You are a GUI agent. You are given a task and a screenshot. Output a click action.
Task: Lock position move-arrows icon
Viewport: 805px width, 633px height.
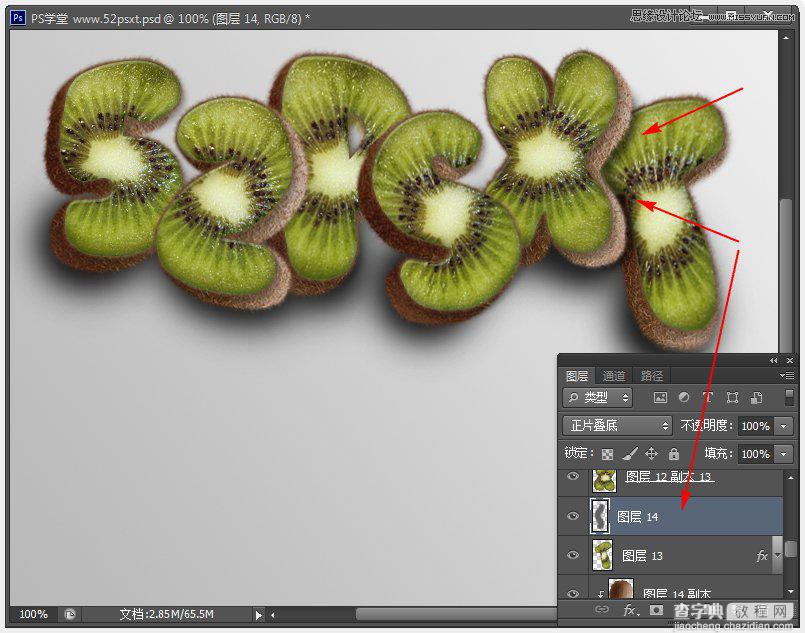coord(651,453)
